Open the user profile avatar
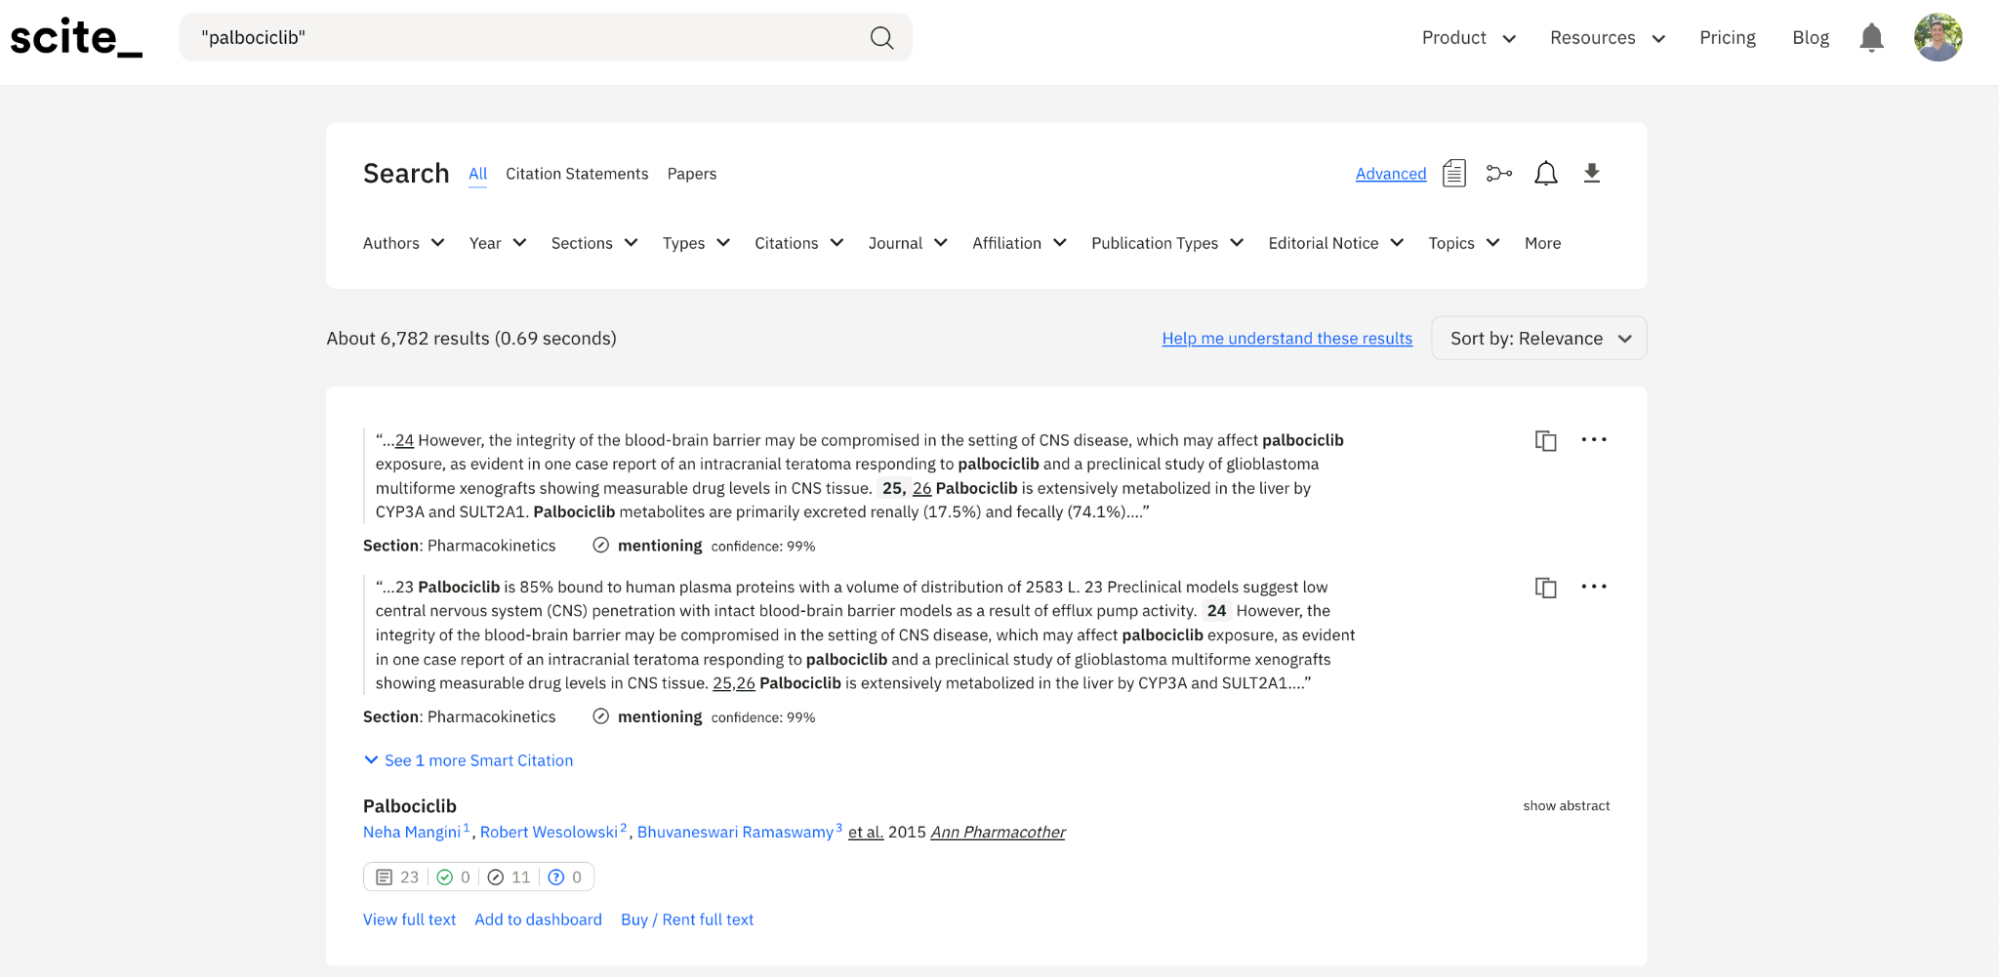This screenshot has height=978, width=1999. point(1937,38)
